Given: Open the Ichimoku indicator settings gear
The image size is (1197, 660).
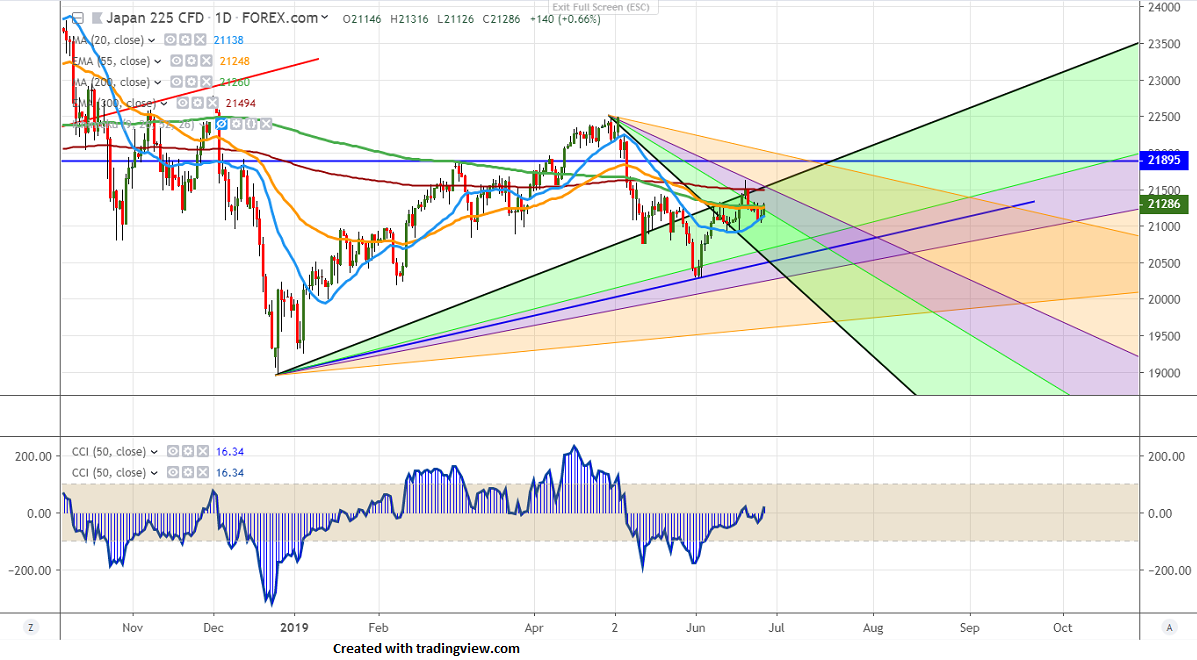Looking at the screenshot, I should click(x=236, y=124).
